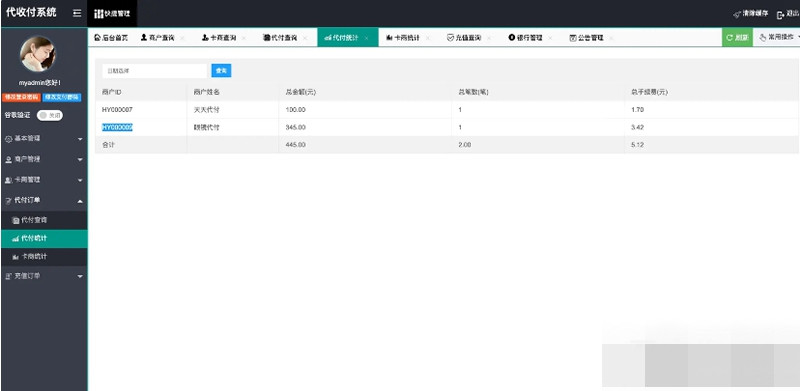Screen dimensions: 800x391
Task: Click 清除缓存 in the top bar
Action: (751, 14)
